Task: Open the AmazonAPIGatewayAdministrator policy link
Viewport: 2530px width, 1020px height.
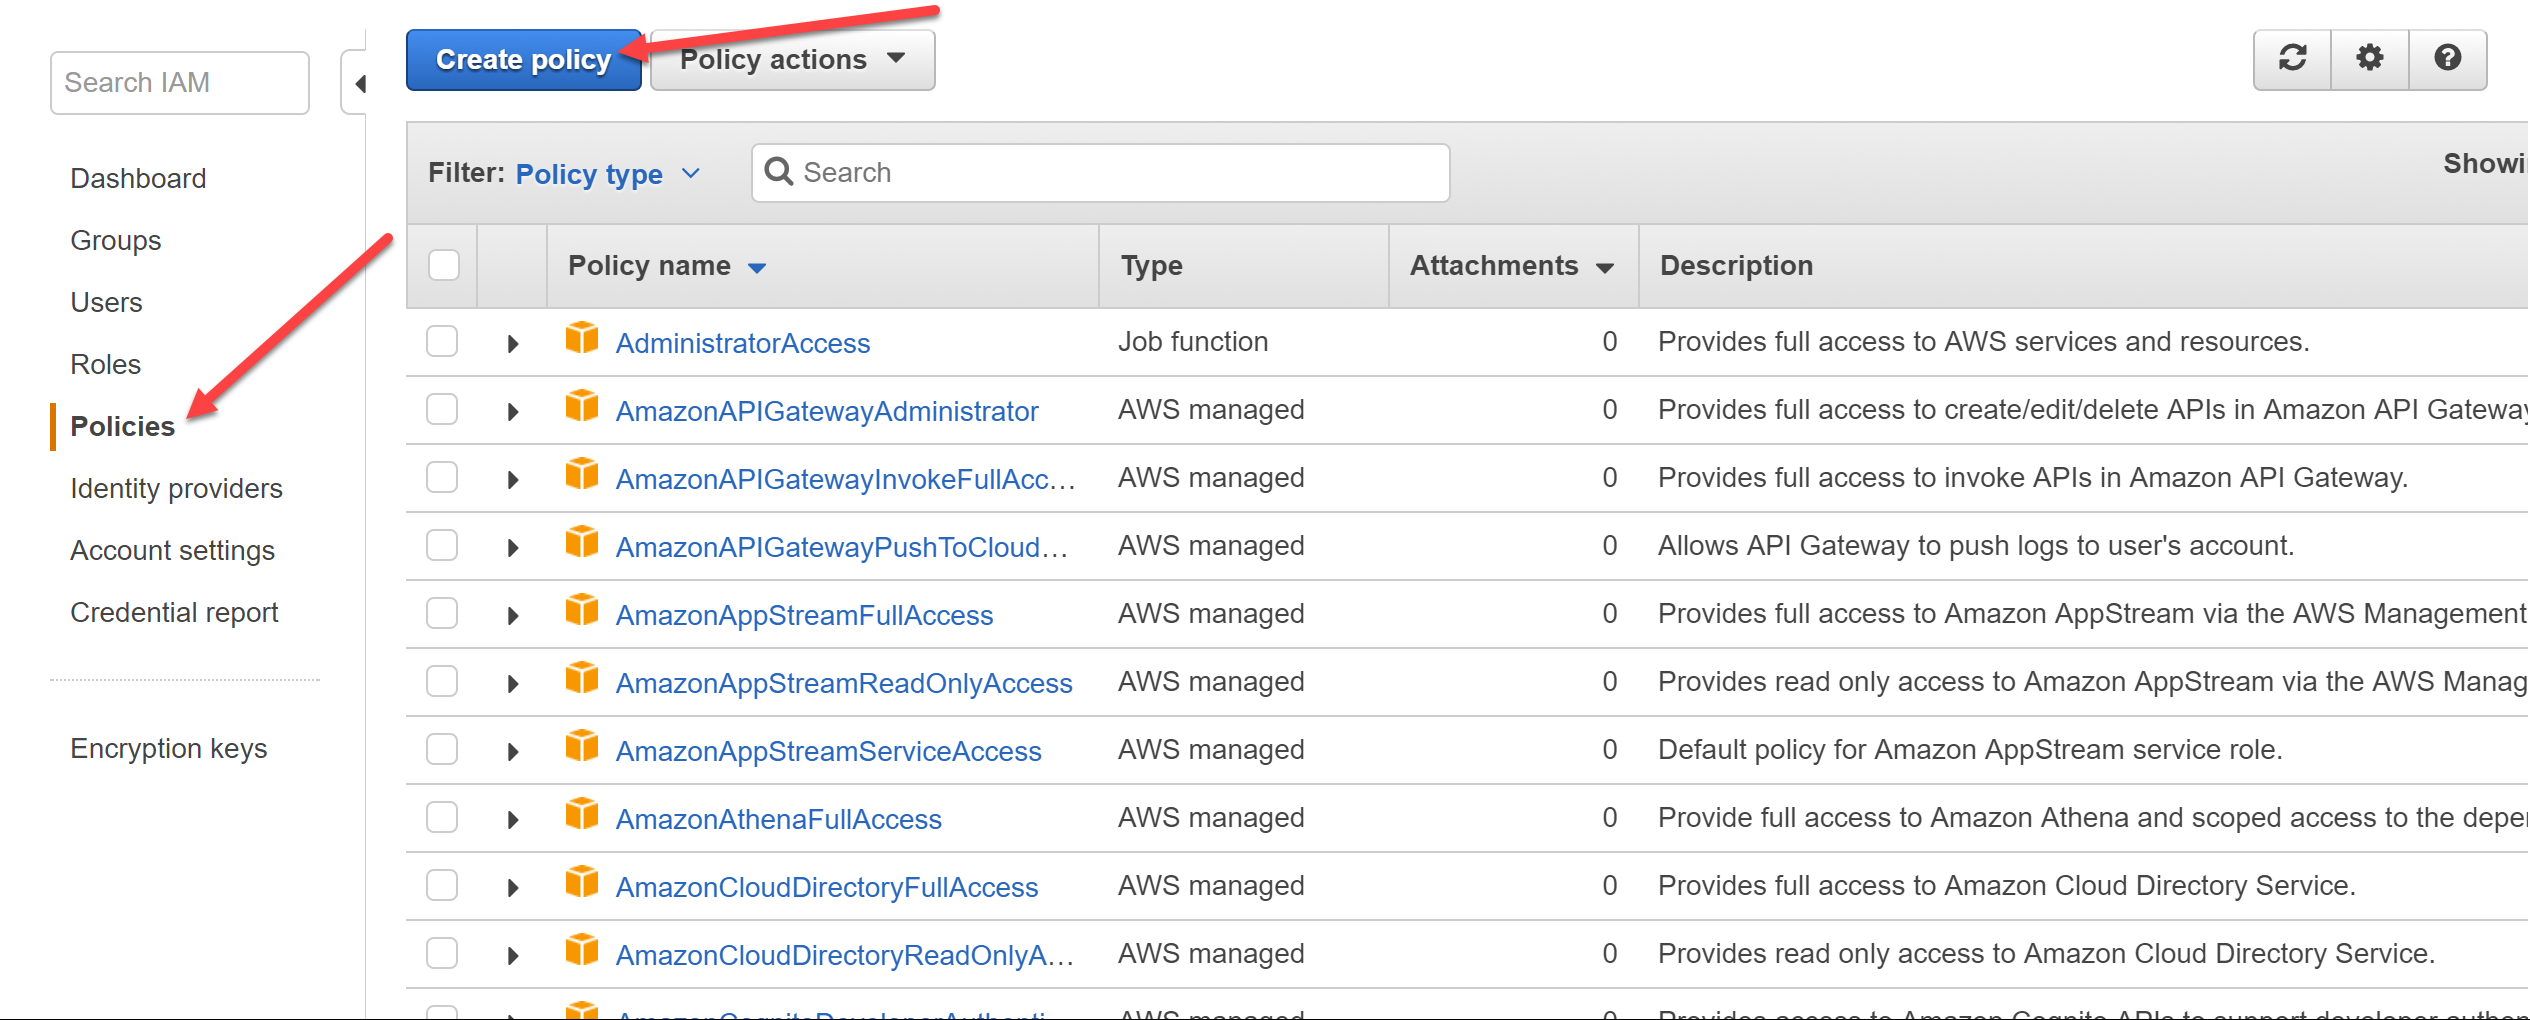Action: (827, 411)
